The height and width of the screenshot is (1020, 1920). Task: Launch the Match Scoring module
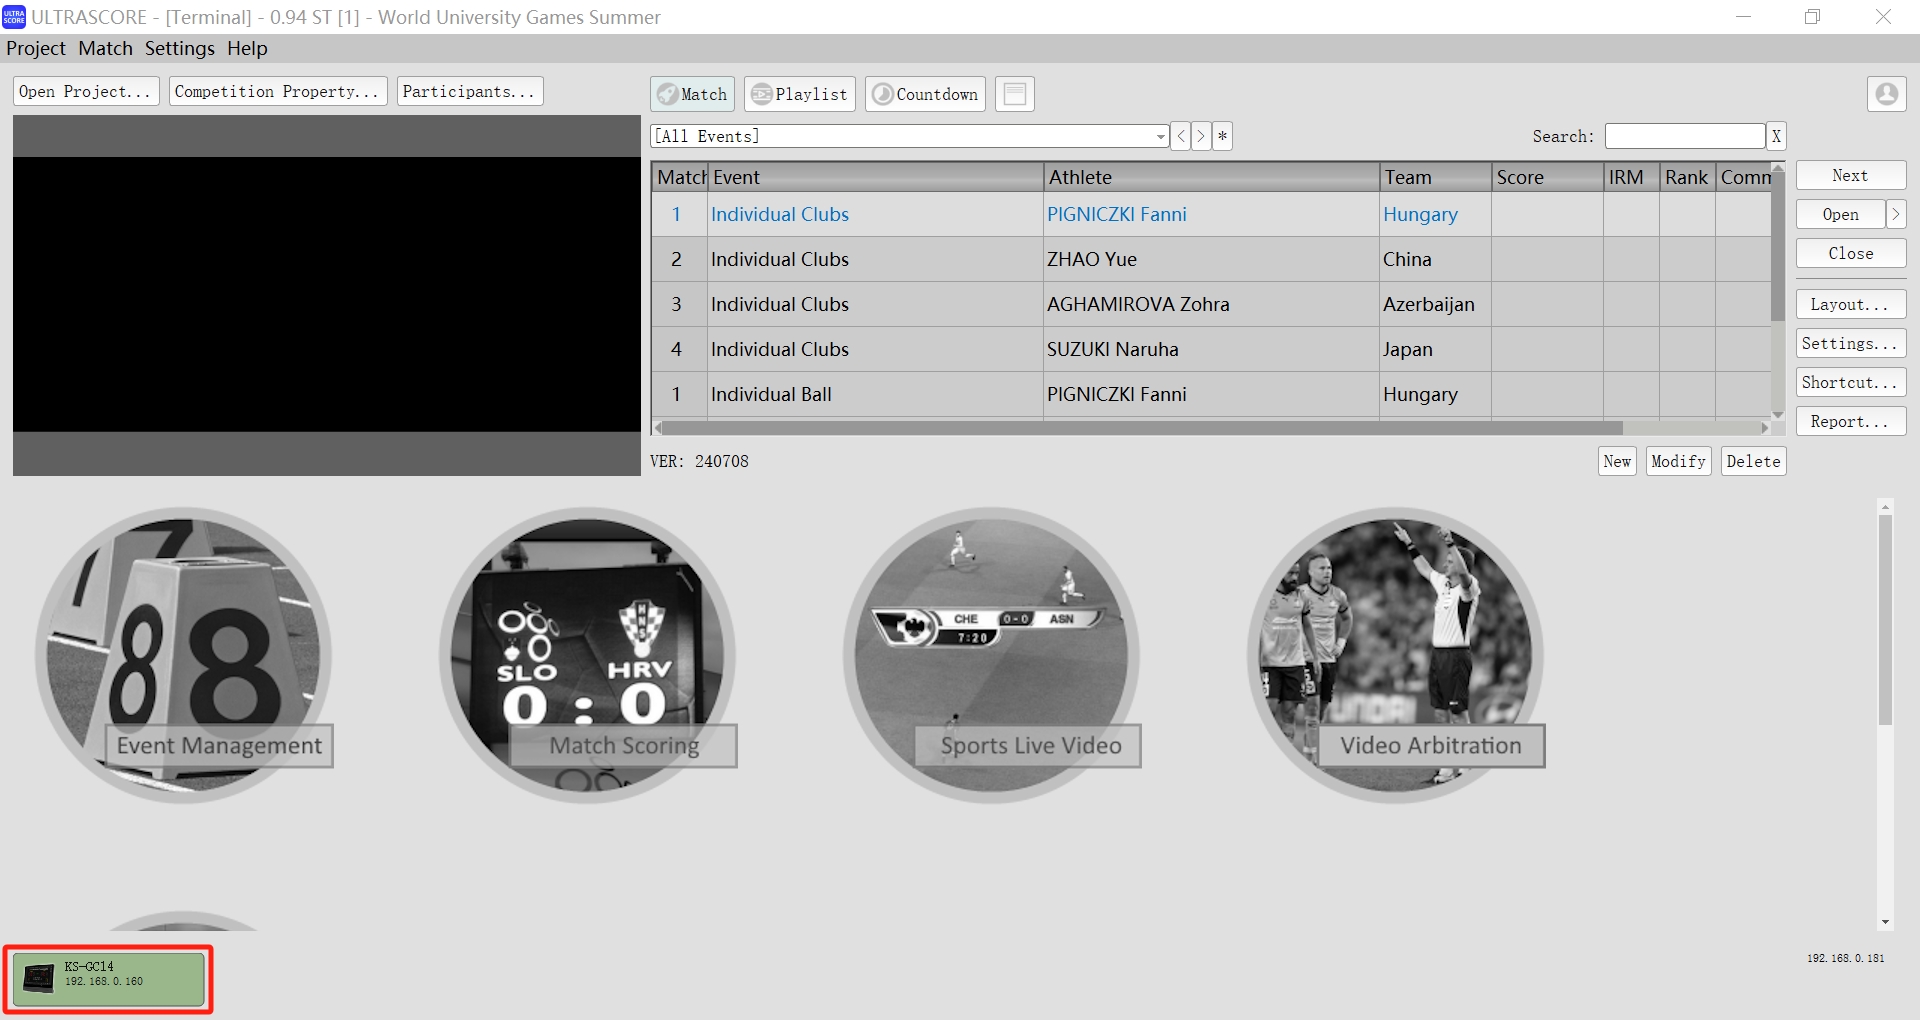point(588,655)
